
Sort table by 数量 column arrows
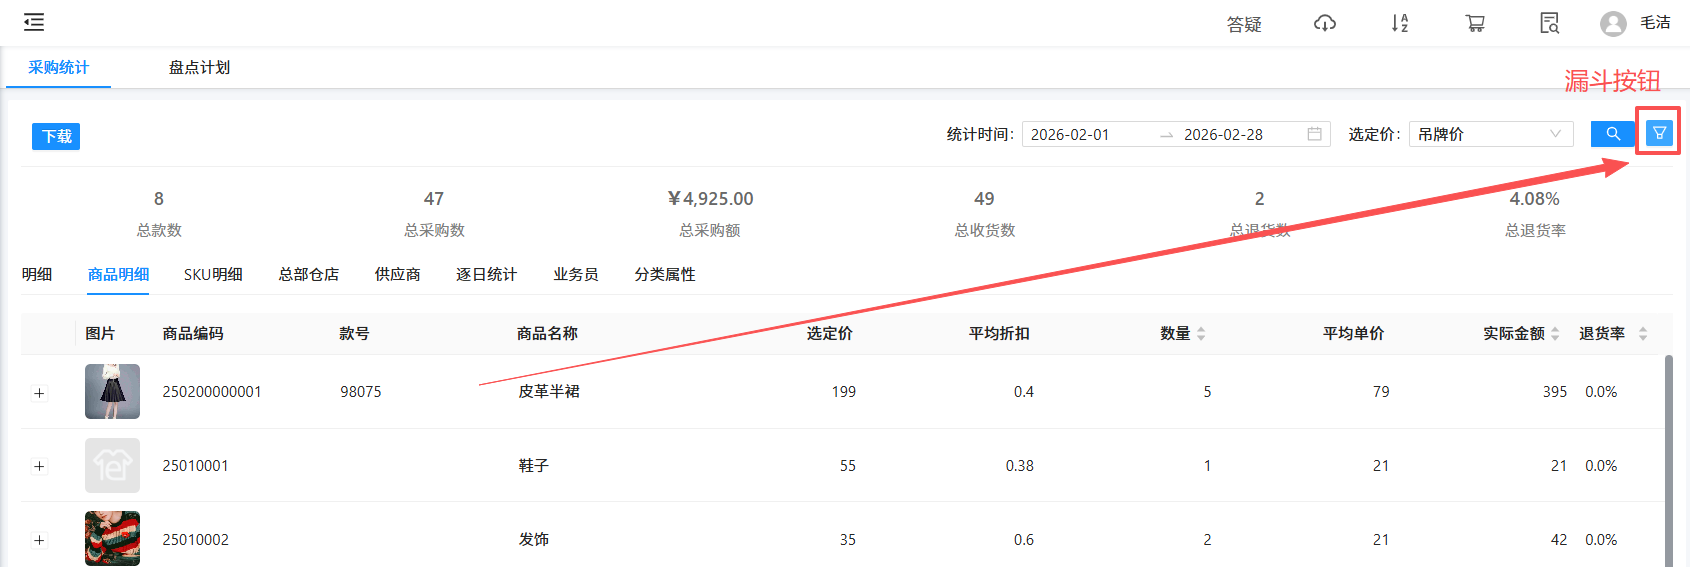(1201, 334)
